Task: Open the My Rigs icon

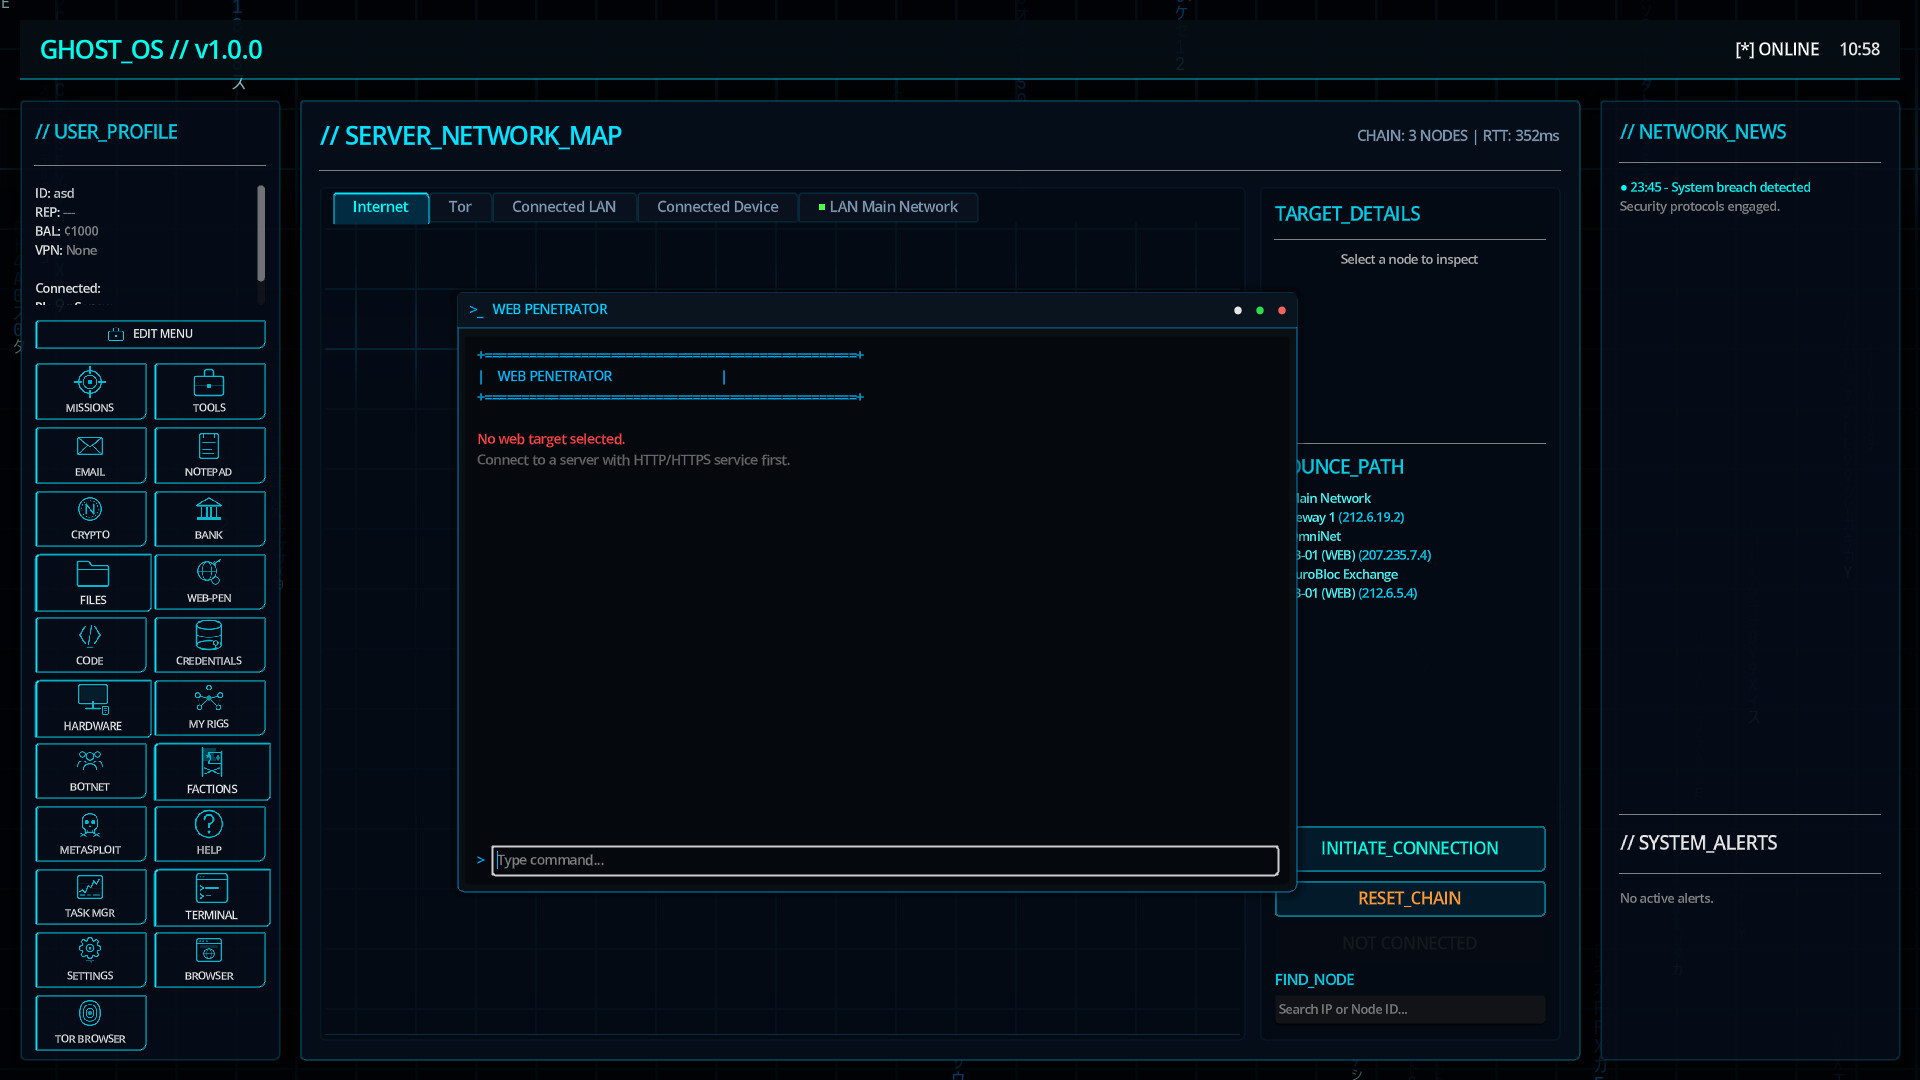Action: (x=209, y=708)
